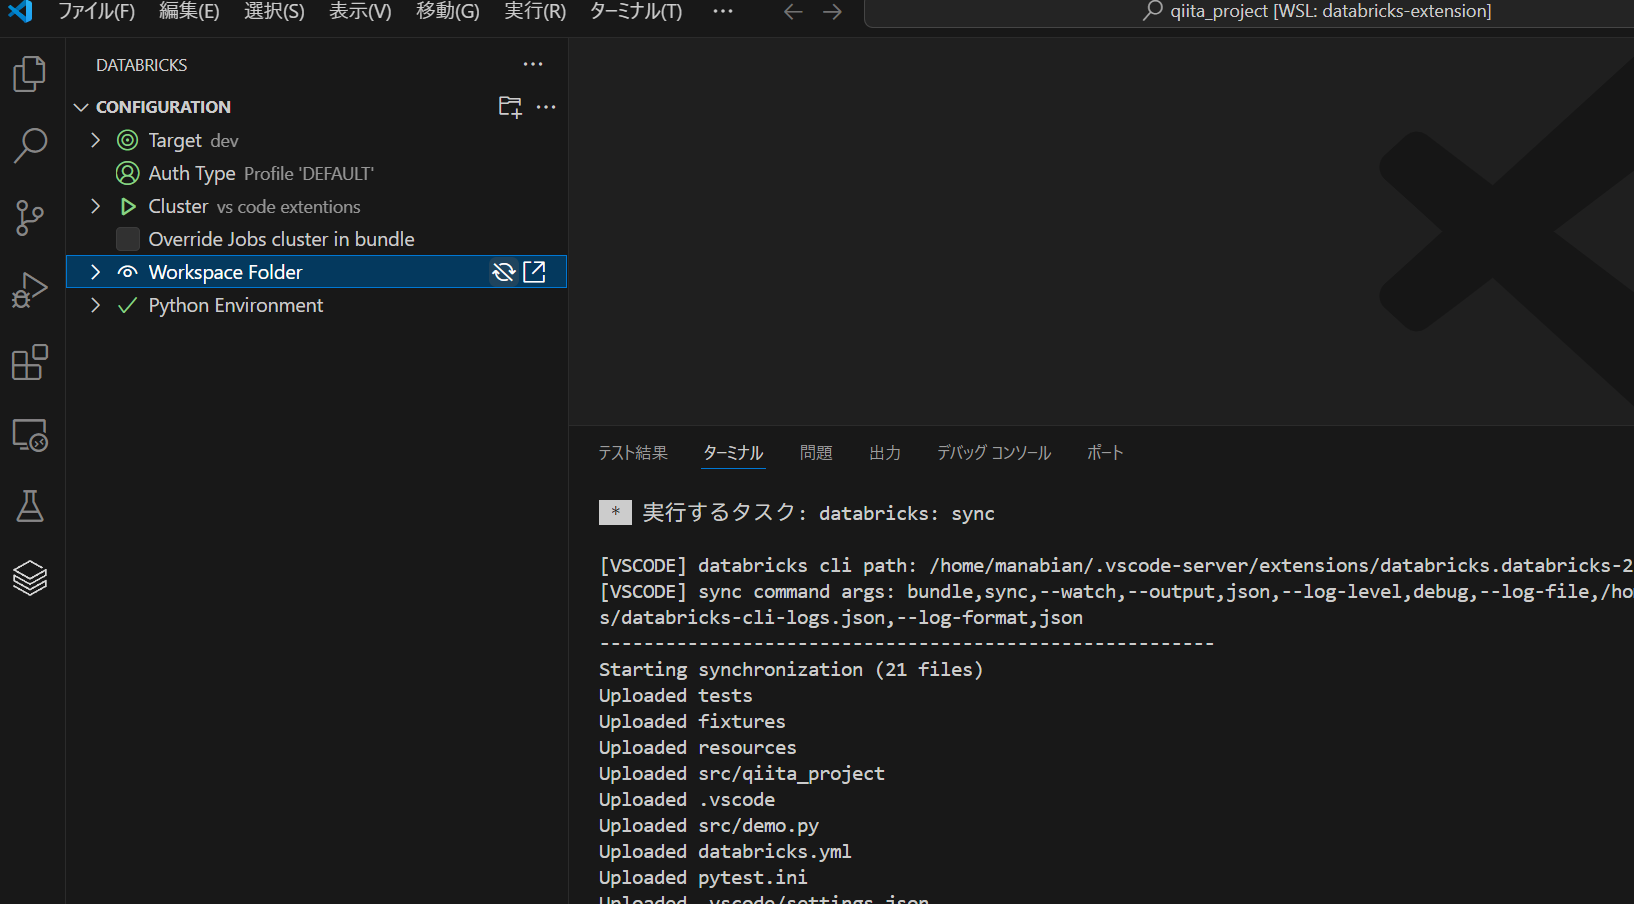The height and width of the screenshot is (904, 1634).
Task: Open the Source Control view
Action: tap(30, 218)
